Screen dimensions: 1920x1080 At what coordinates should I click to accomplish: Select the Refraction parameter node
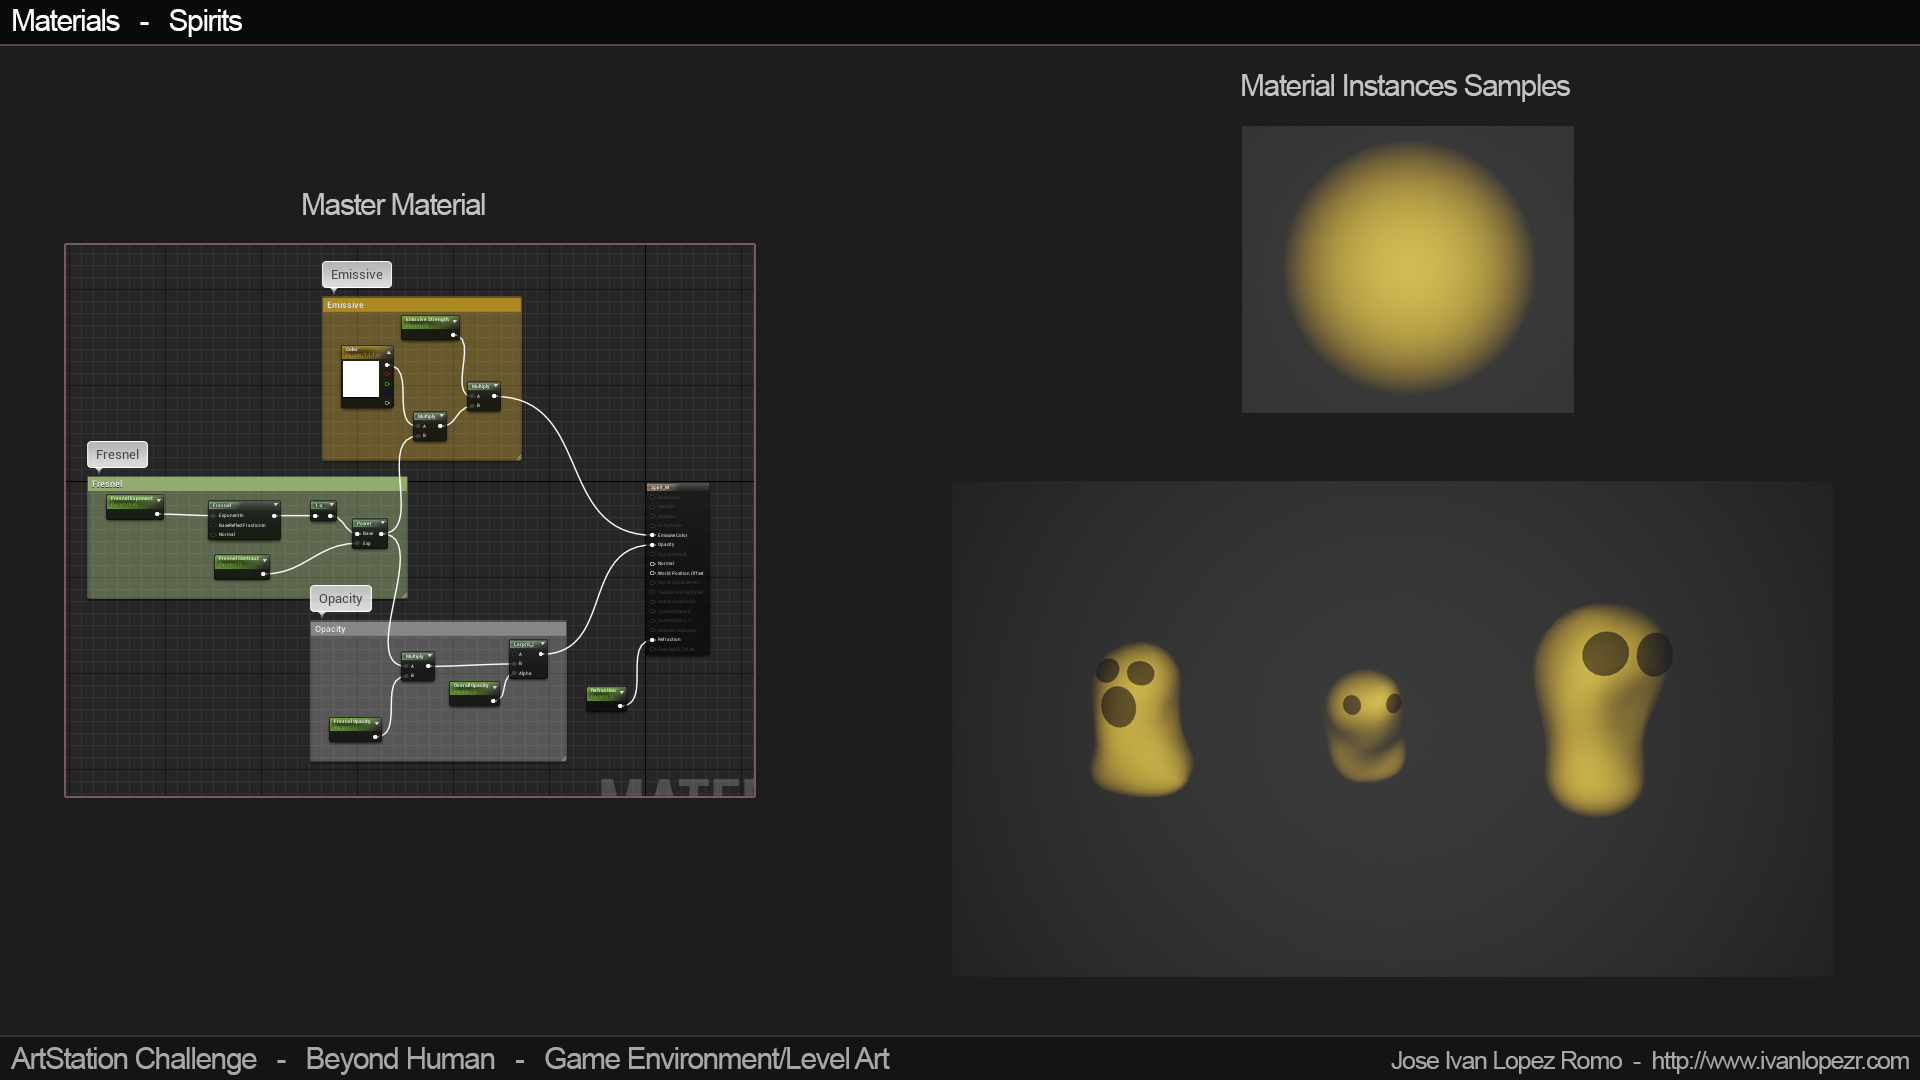click(x=606, y=699)
